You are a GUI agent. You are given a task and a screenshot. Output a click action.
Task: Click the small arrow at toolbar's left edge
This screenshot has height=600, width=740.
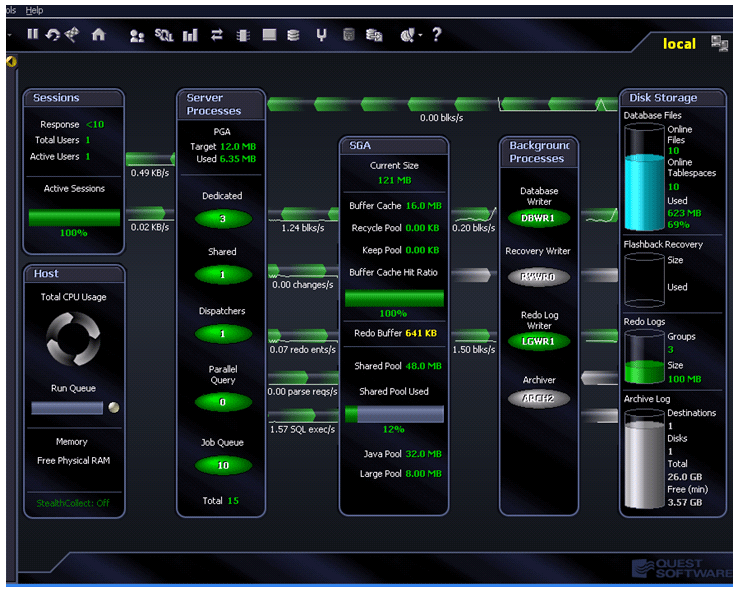[9, 35]
